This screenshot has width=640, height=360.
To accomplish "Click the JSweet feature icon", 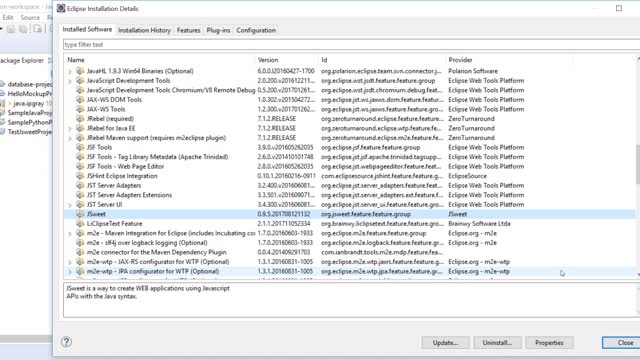I will [80, 214].
